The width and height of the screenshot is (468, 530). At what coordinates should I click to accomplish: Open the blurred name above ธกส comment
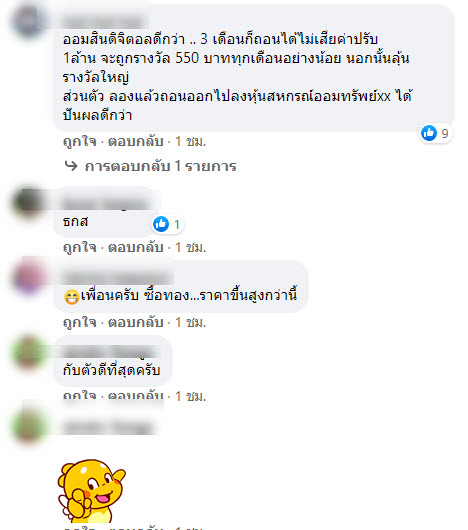106,204
